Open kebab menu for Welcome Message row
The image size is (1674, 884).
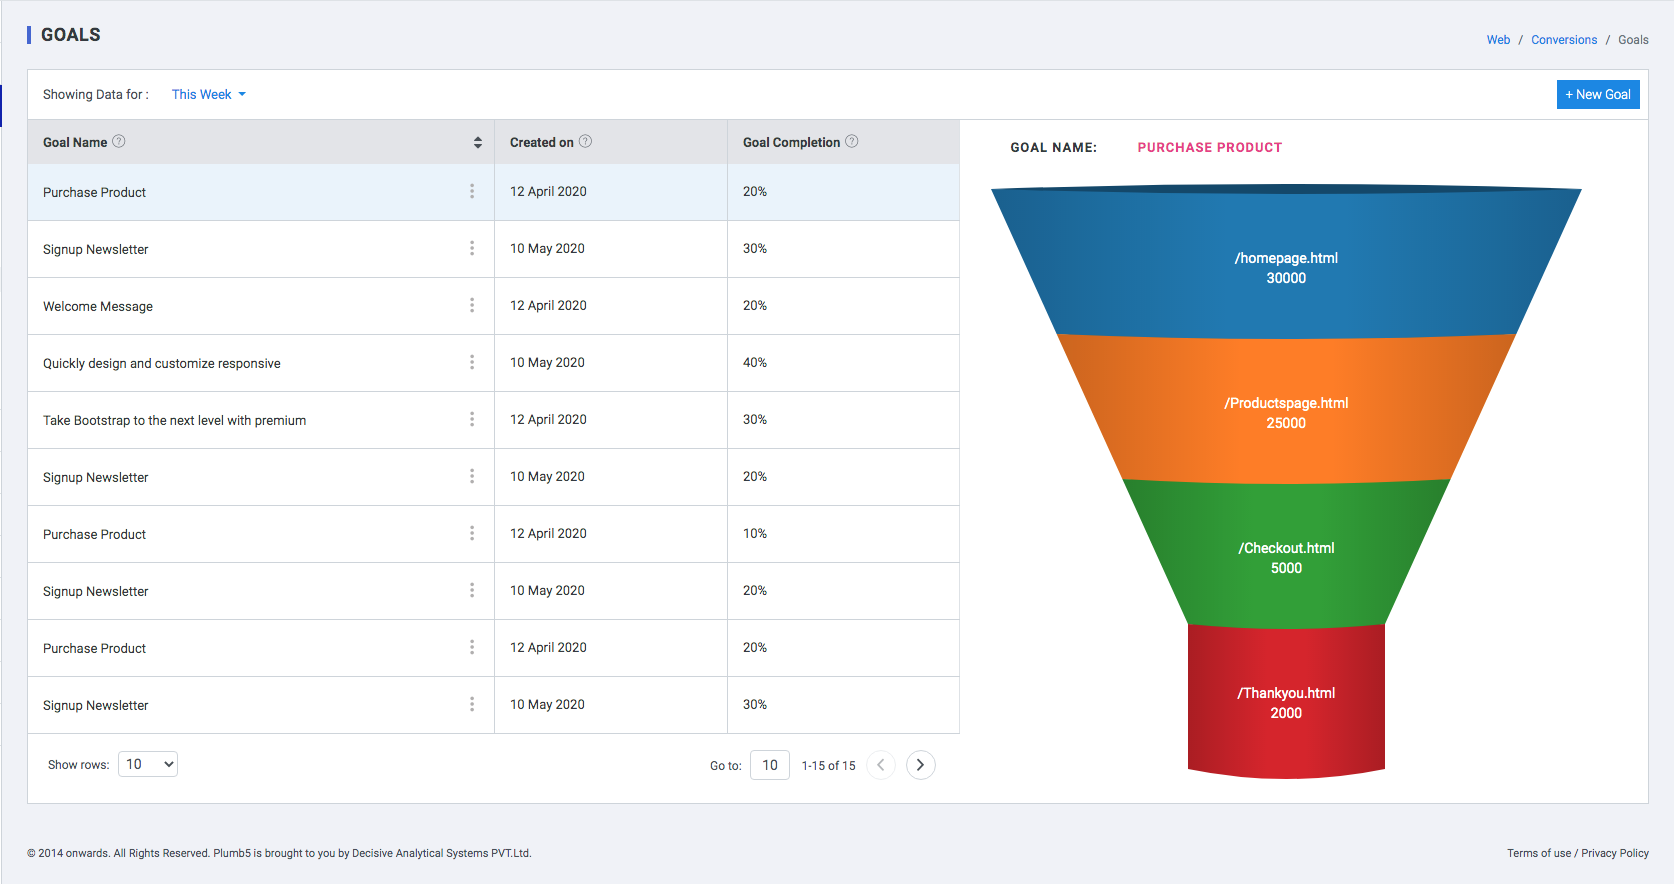coord(472,305)
